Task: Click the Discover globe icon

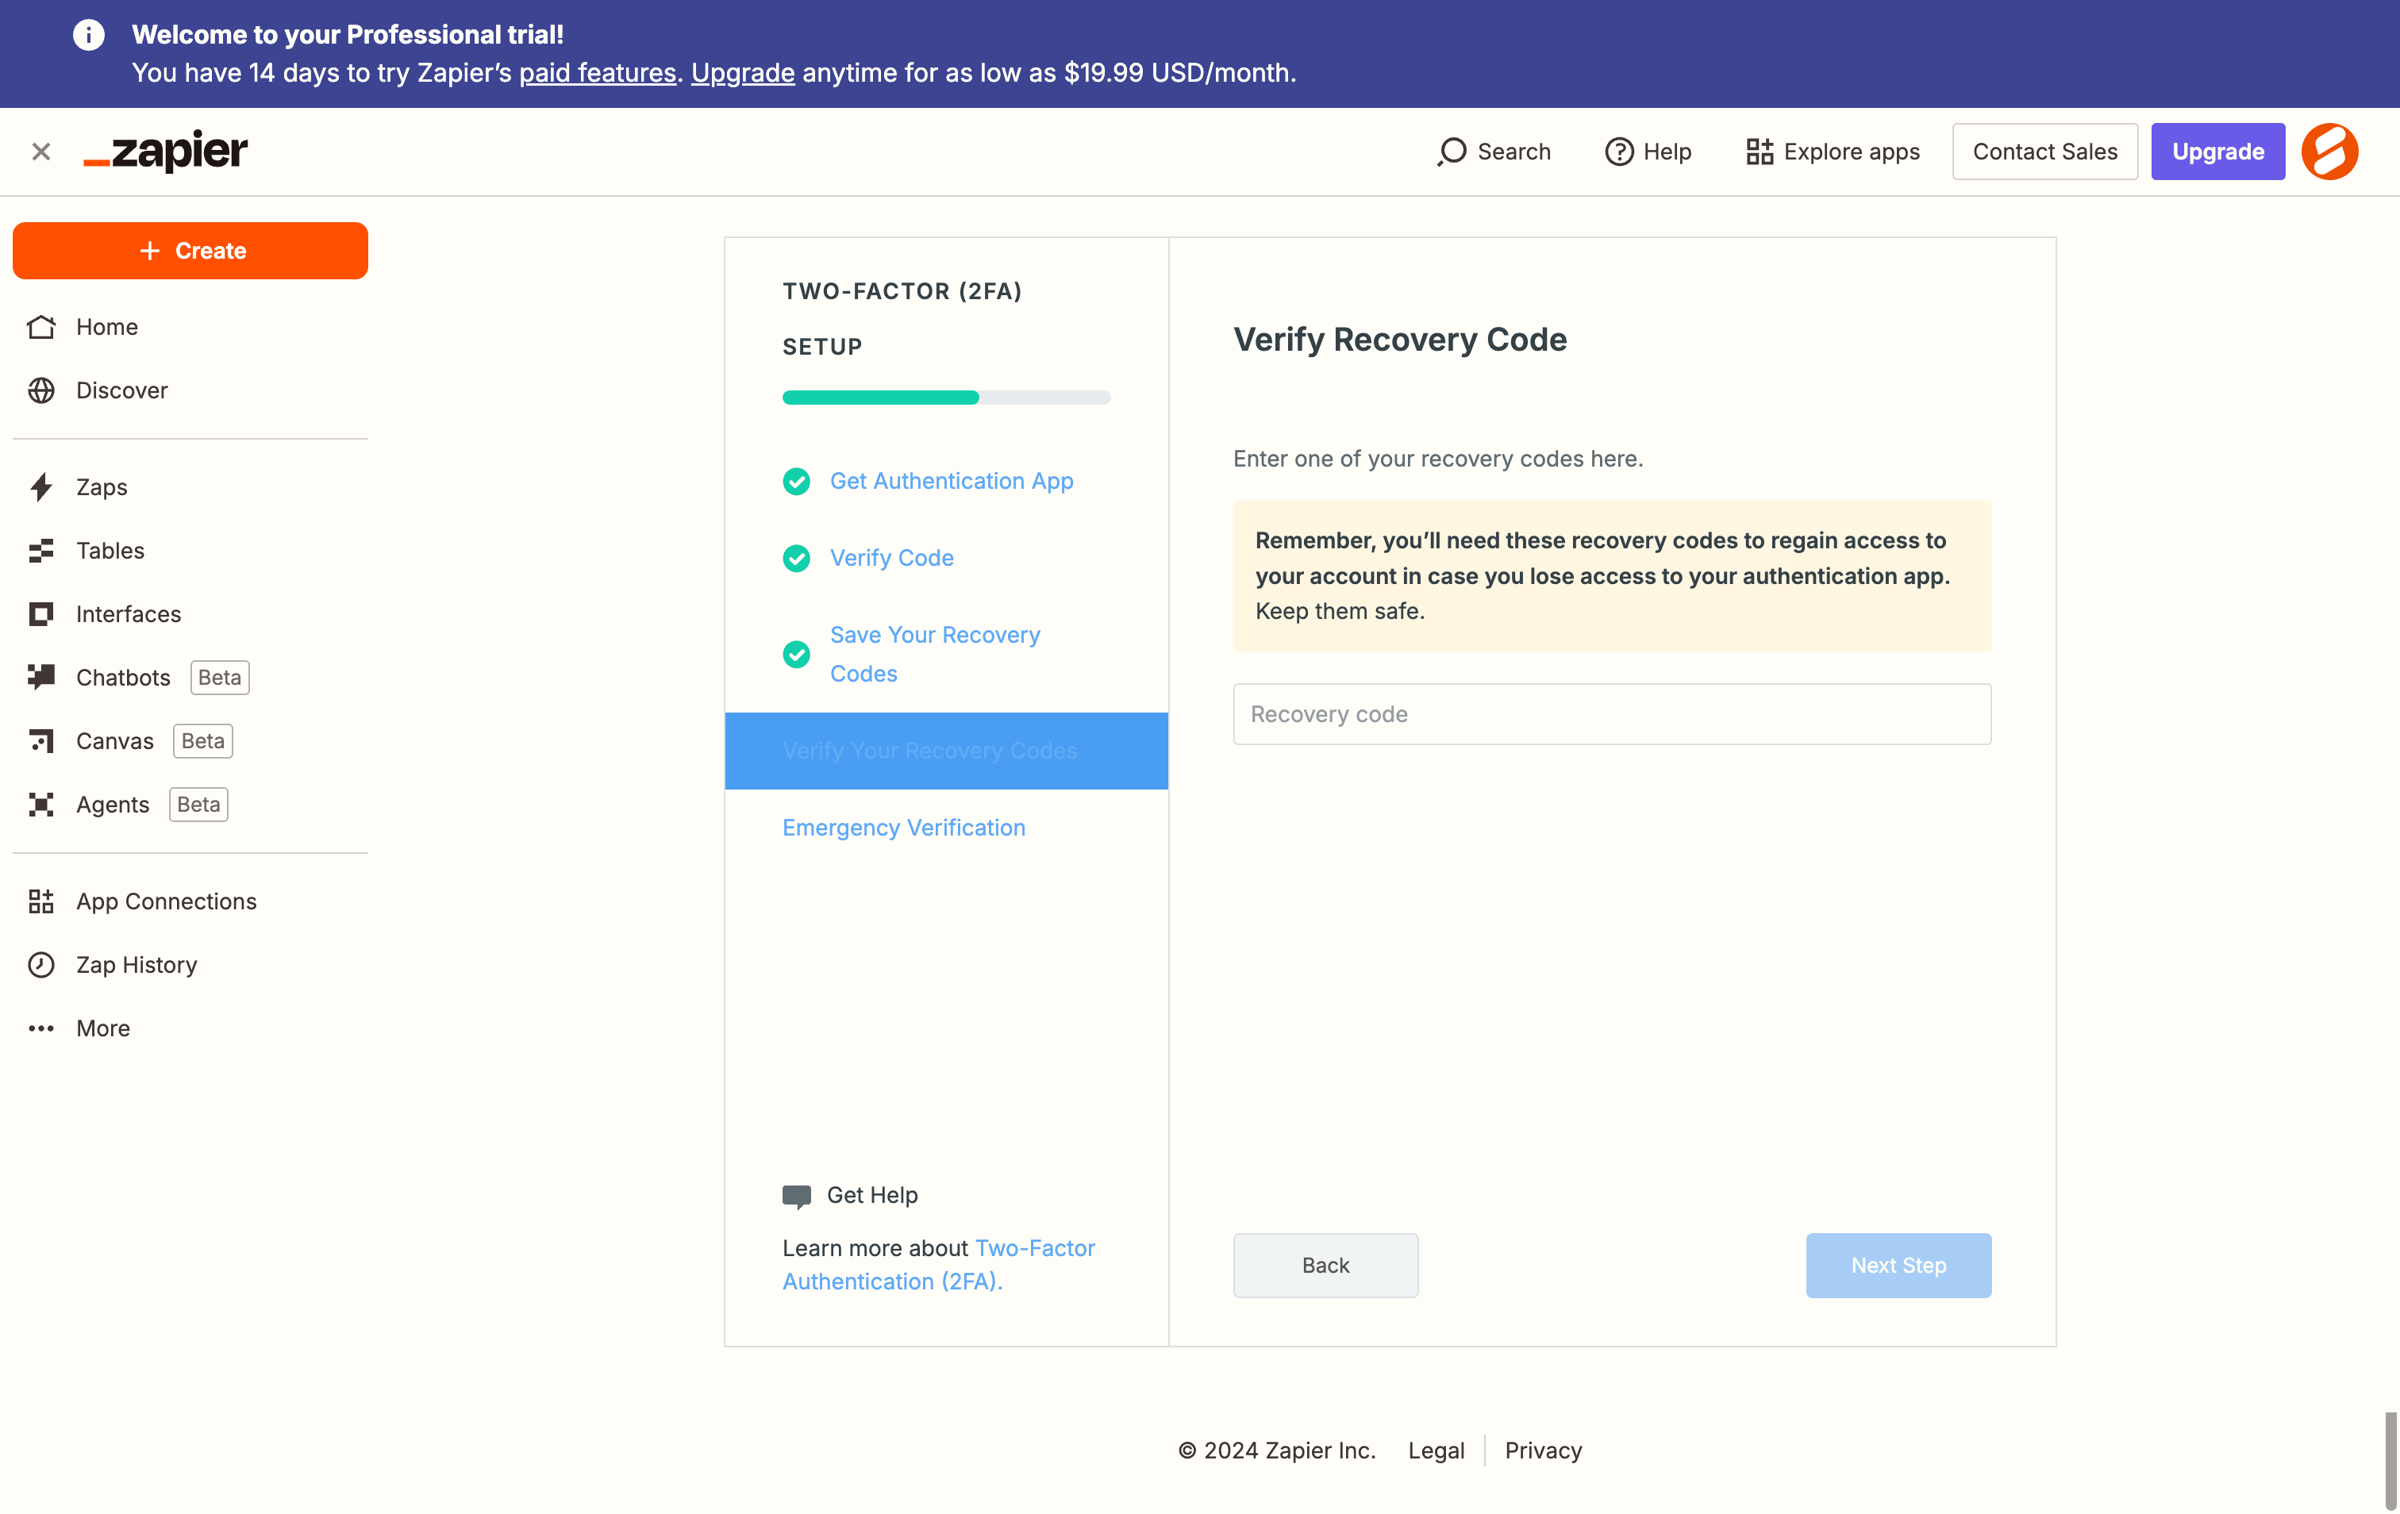Action: [x=41, y=390]
